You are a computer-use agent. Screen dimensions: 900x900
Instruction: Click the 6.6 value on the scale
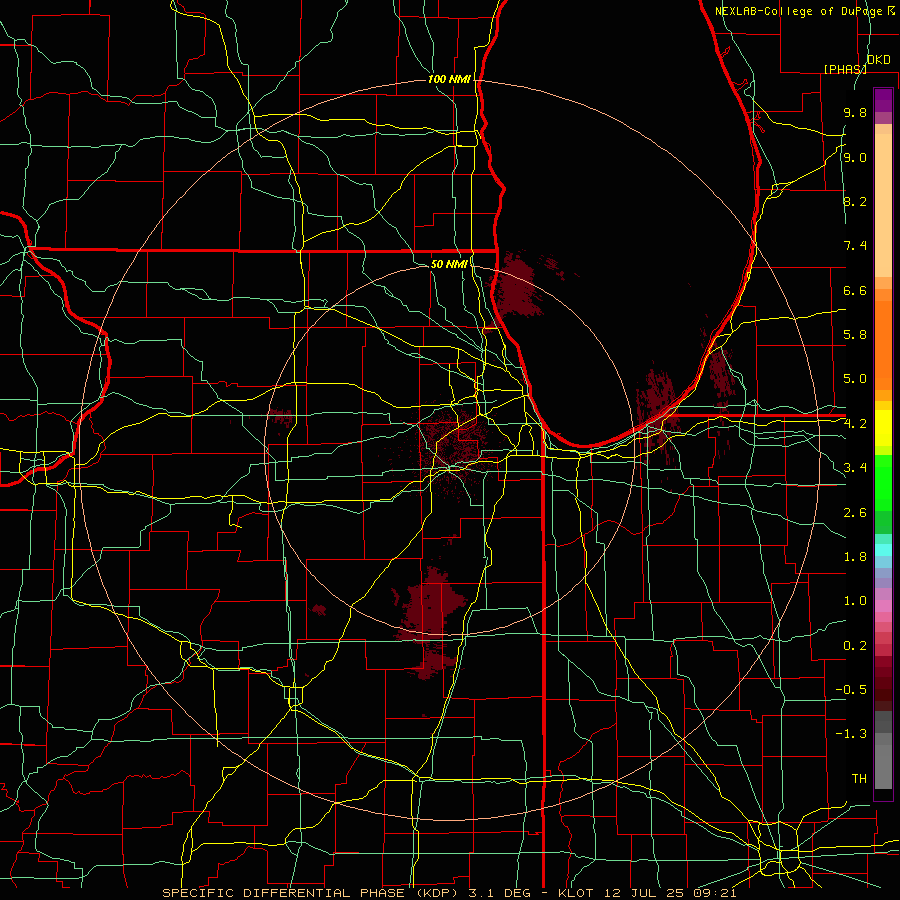pyautogui.click(x=855, y=291)
